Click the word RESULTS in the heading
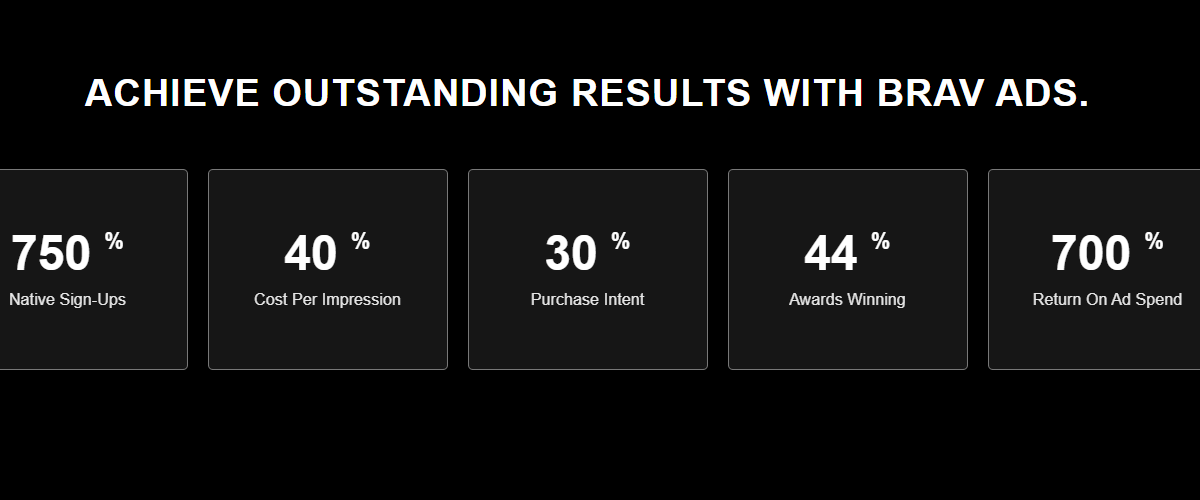 click(660, 93)
